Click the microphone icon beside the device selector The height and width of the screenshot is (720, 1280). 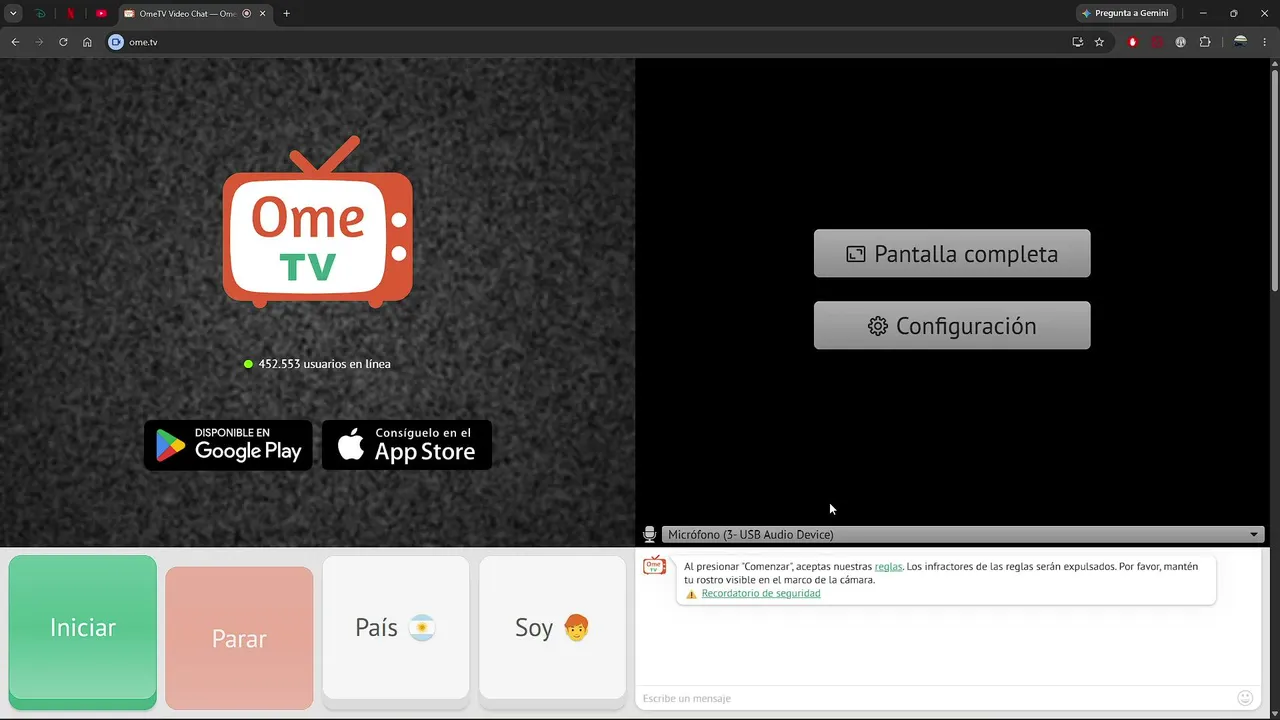pyautogui.click(x=649, y=535)
